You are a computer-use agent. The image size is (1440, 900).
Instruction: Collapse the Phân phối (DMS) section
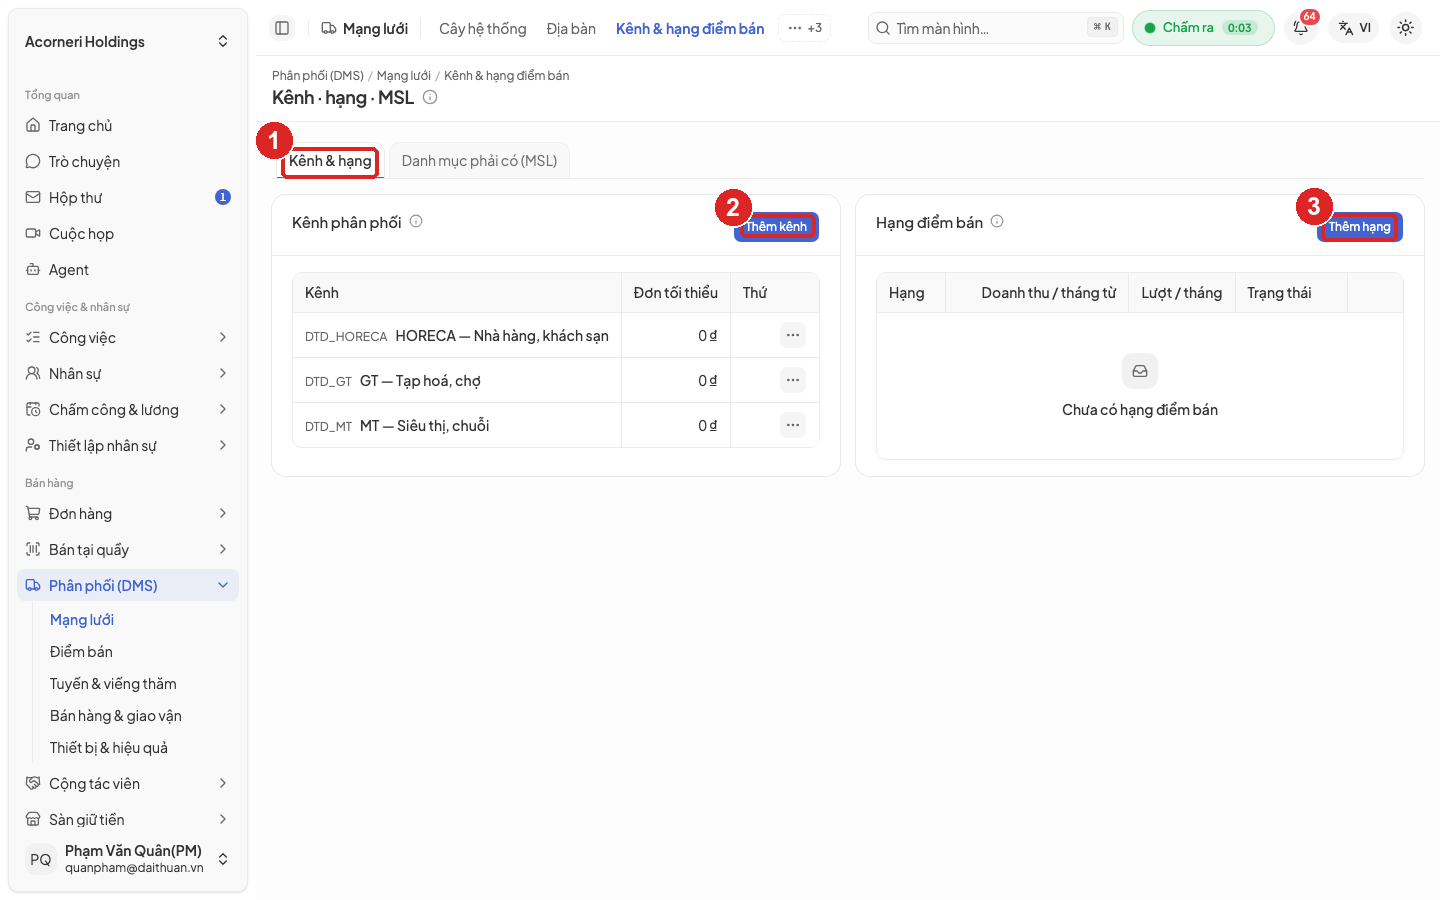click(128, 586)
